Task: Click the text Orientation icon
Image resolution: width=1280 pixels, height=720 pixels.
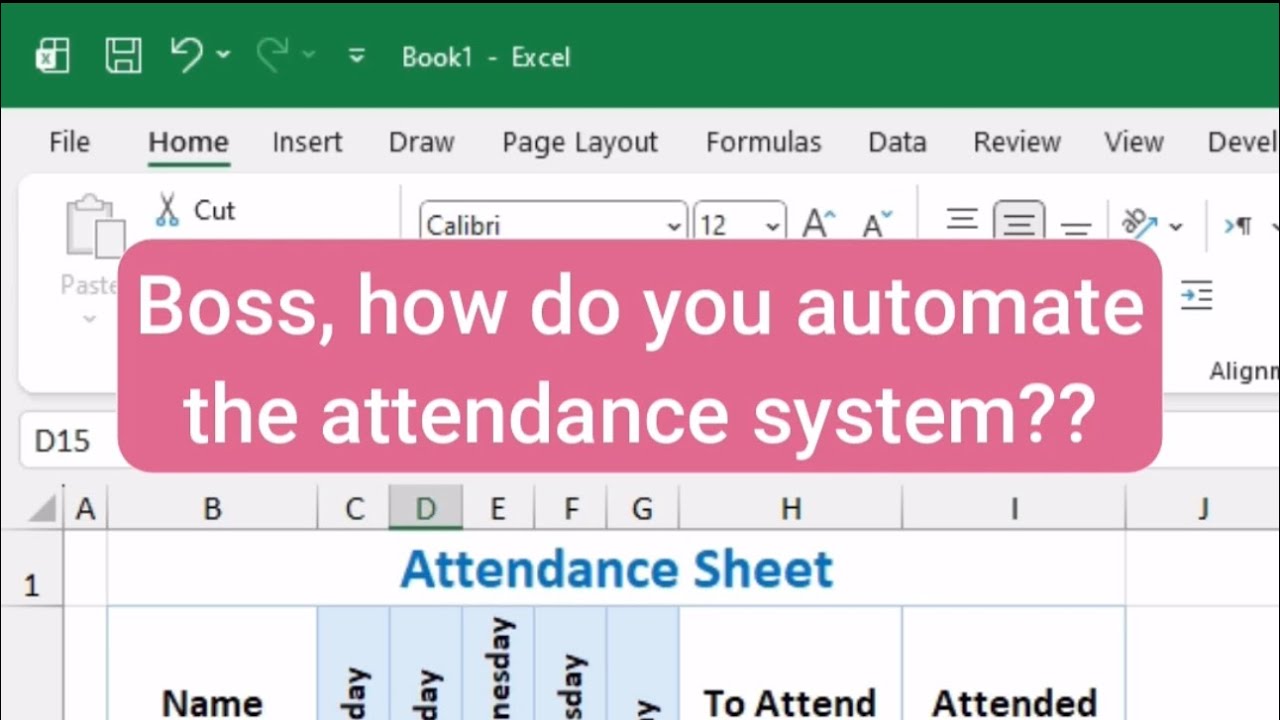Action: coord(1139,223)
